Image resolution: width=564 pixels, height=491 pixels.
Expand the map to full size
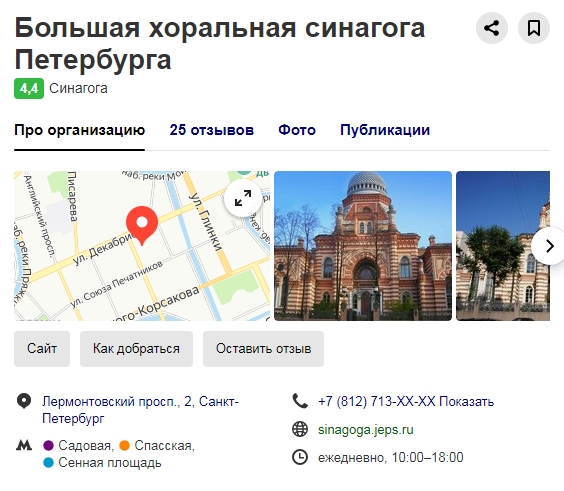(x=243, y=199)
